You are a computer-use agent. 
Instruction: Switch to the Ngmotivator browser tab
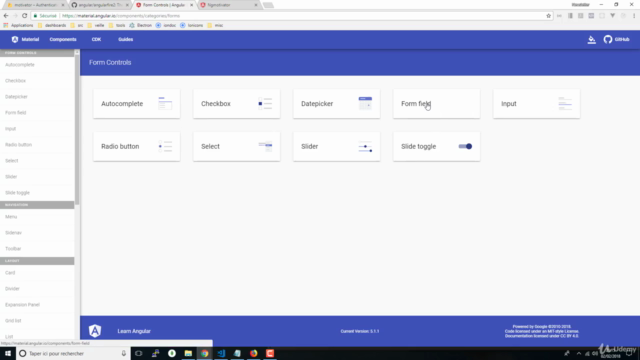click(229, 5)
